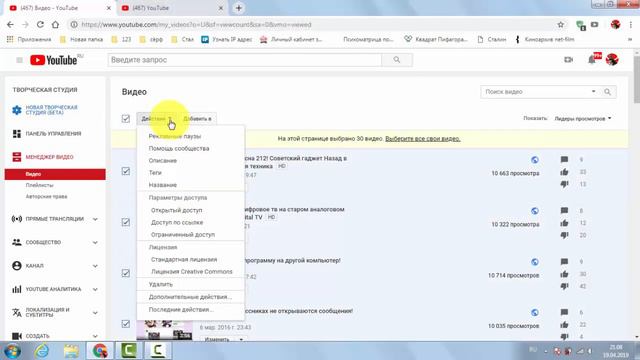Click the localization and subtitles icon
Screen dimensions: 640x360
pyautogui.click(x=17, y=312)
